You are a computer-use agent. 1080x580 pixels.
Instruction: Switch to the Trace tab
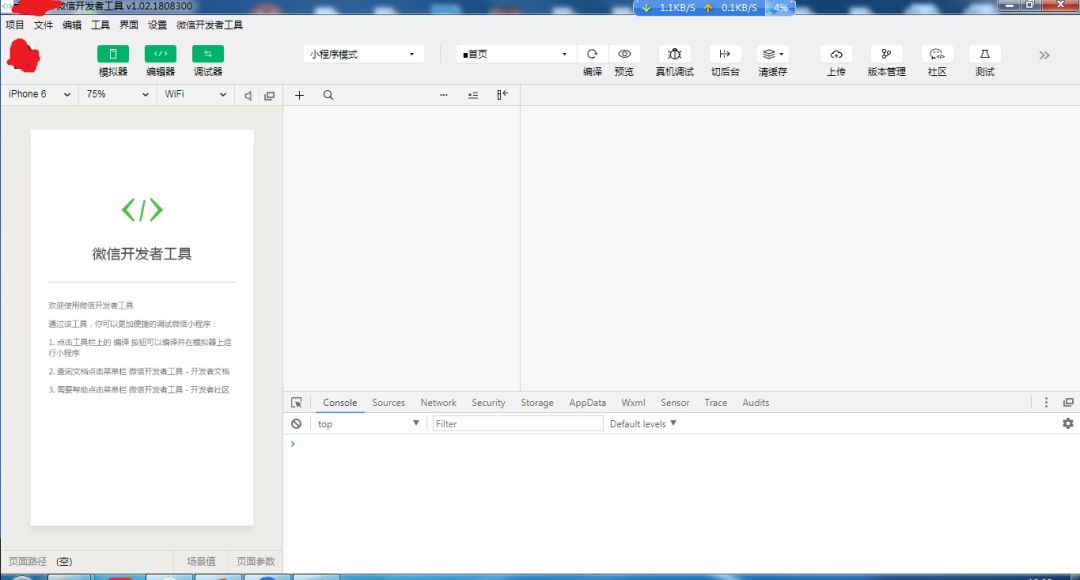click(716, 402)
